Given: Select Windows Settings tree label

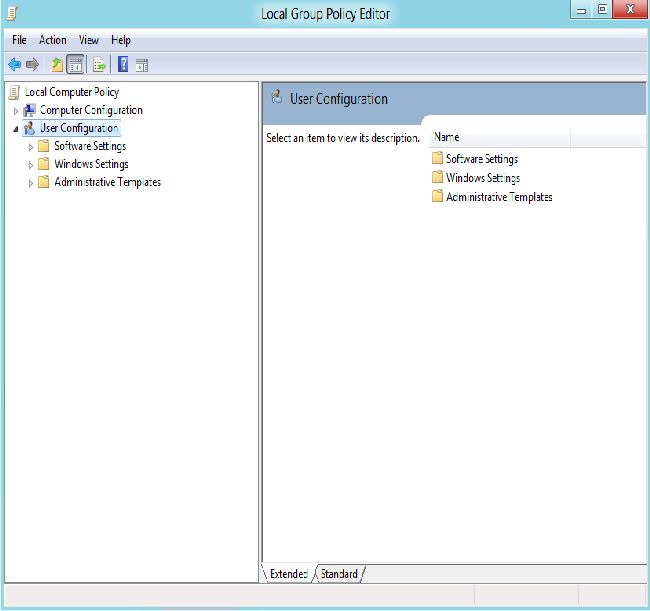Looking at the screenshot, I should pos(91,164).
